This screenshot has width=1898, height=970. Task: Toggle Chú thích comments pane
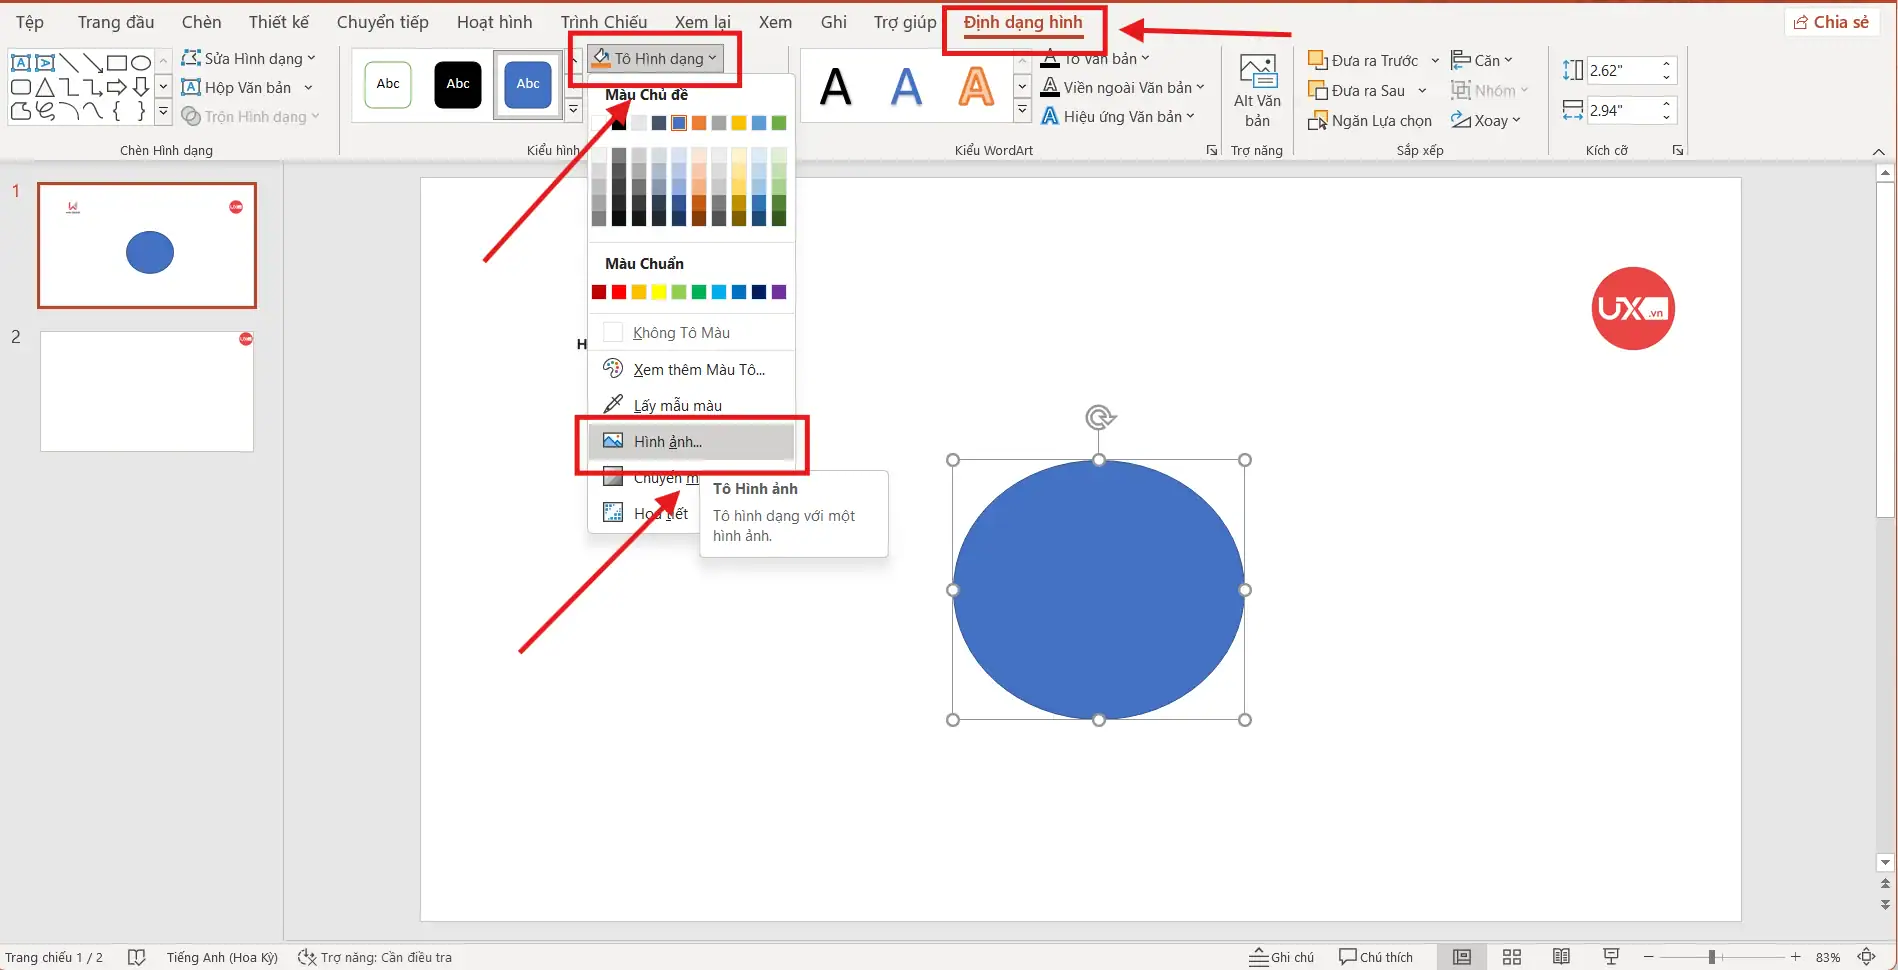[1376, 957]
